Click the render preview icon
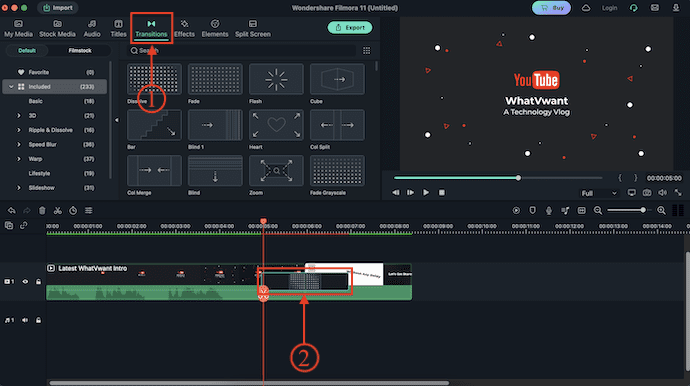 point(516,211)
